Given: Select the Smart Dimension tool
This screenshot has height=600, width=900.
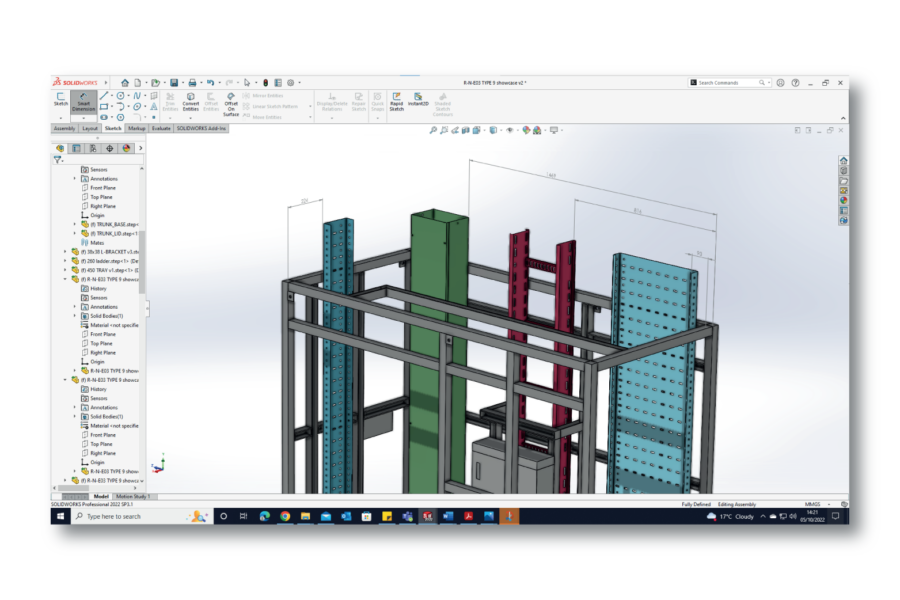Looking at the screenshot, I should point(83,102).
